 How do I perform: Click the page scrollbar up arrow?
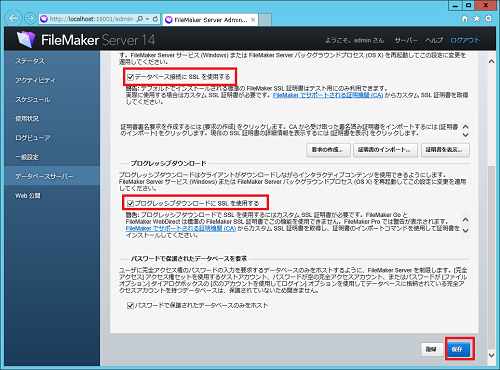(x=491, y=61)
